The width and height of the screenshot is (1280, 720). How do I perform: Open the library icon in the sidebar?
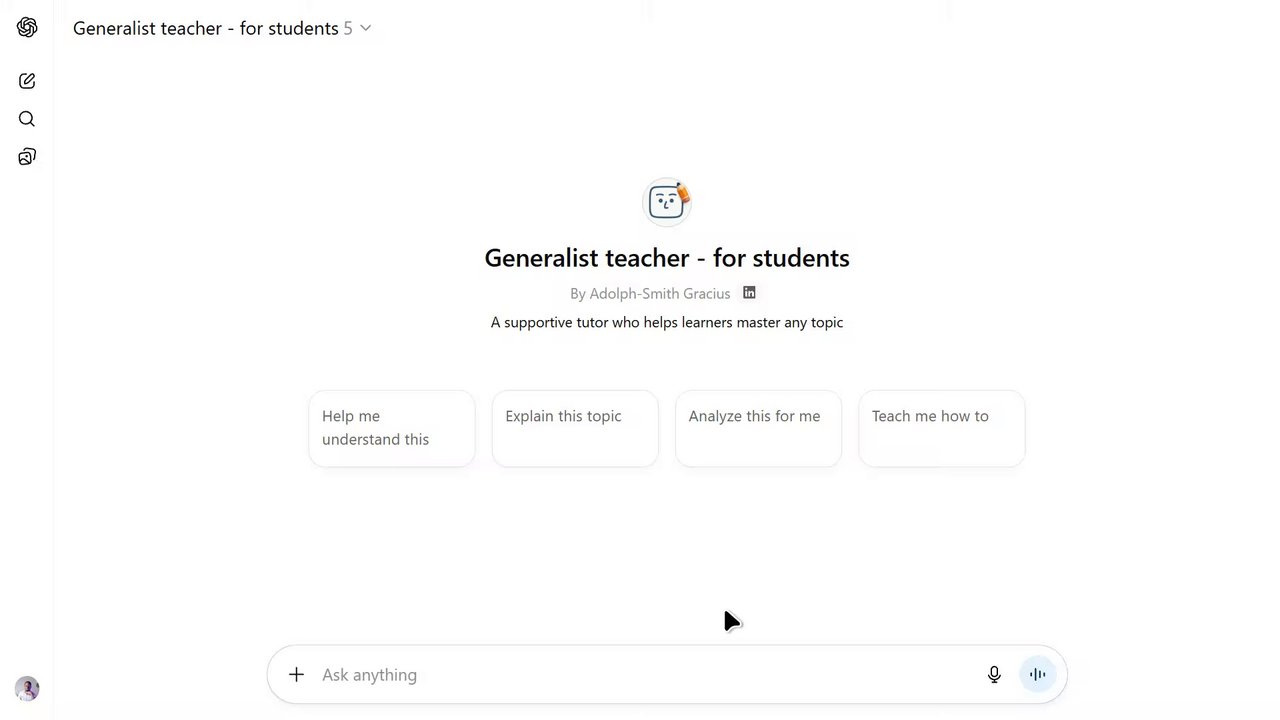(x=27, y=157)
